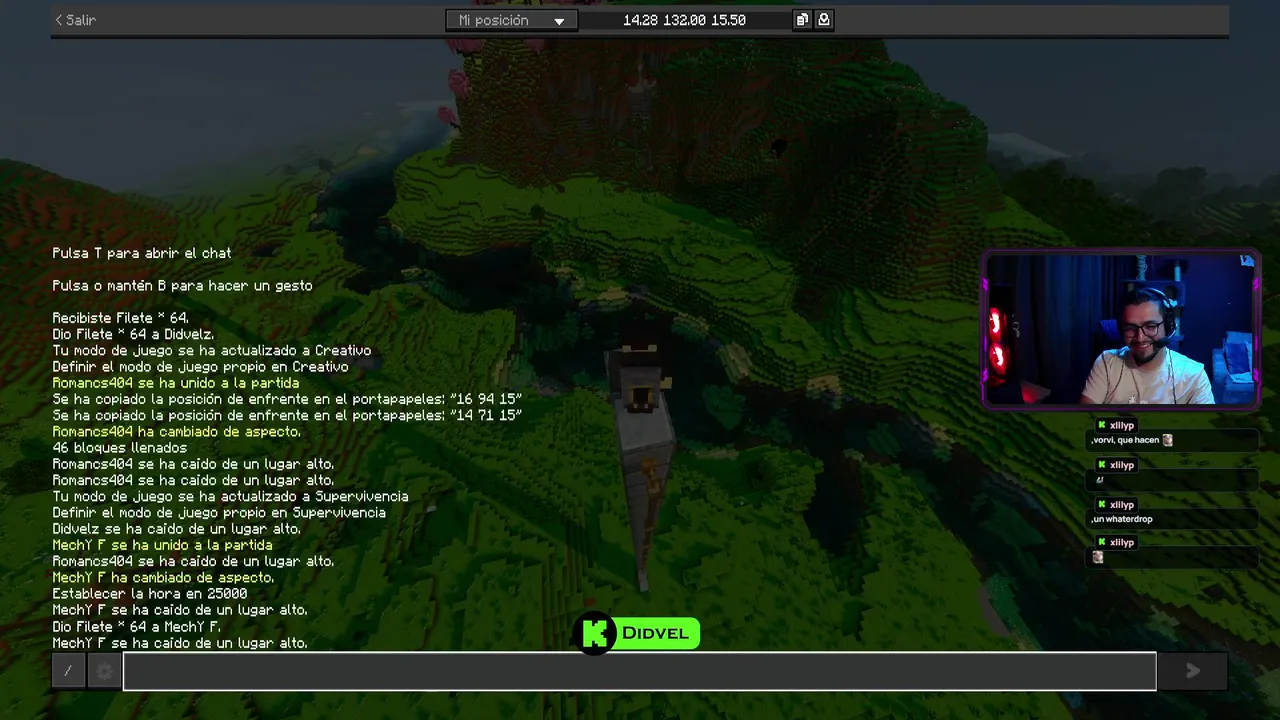Click 'Recibiste Filete * 64.' chat line
The height and width of the screenshot is (720, 1280).
(120, 318)
